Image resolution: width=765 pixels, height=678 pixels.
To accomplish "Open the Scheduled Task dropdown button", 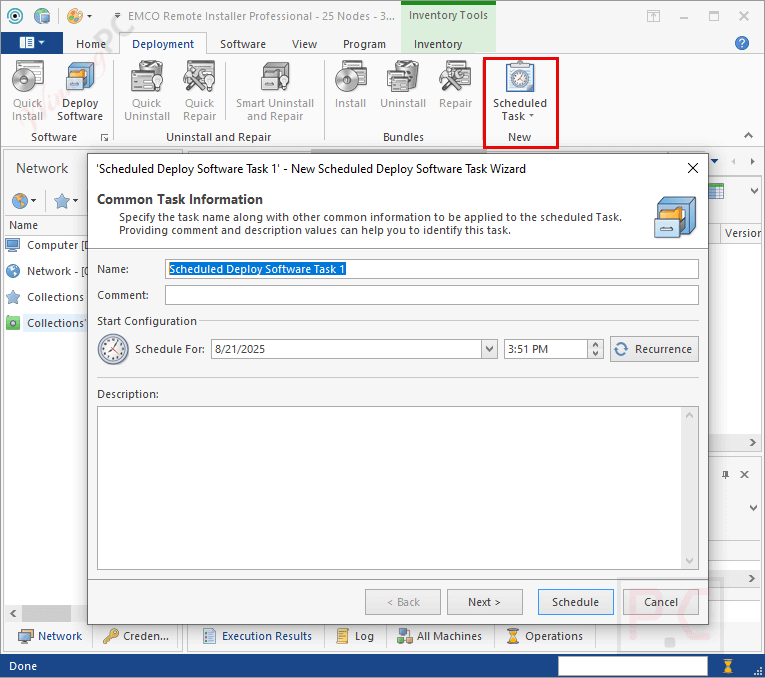I will click(x=520, y=91).
